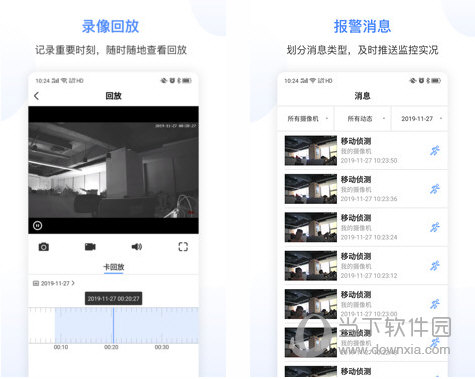
Task: Open the 所有动态 dropdown filter
Action: 363,118
